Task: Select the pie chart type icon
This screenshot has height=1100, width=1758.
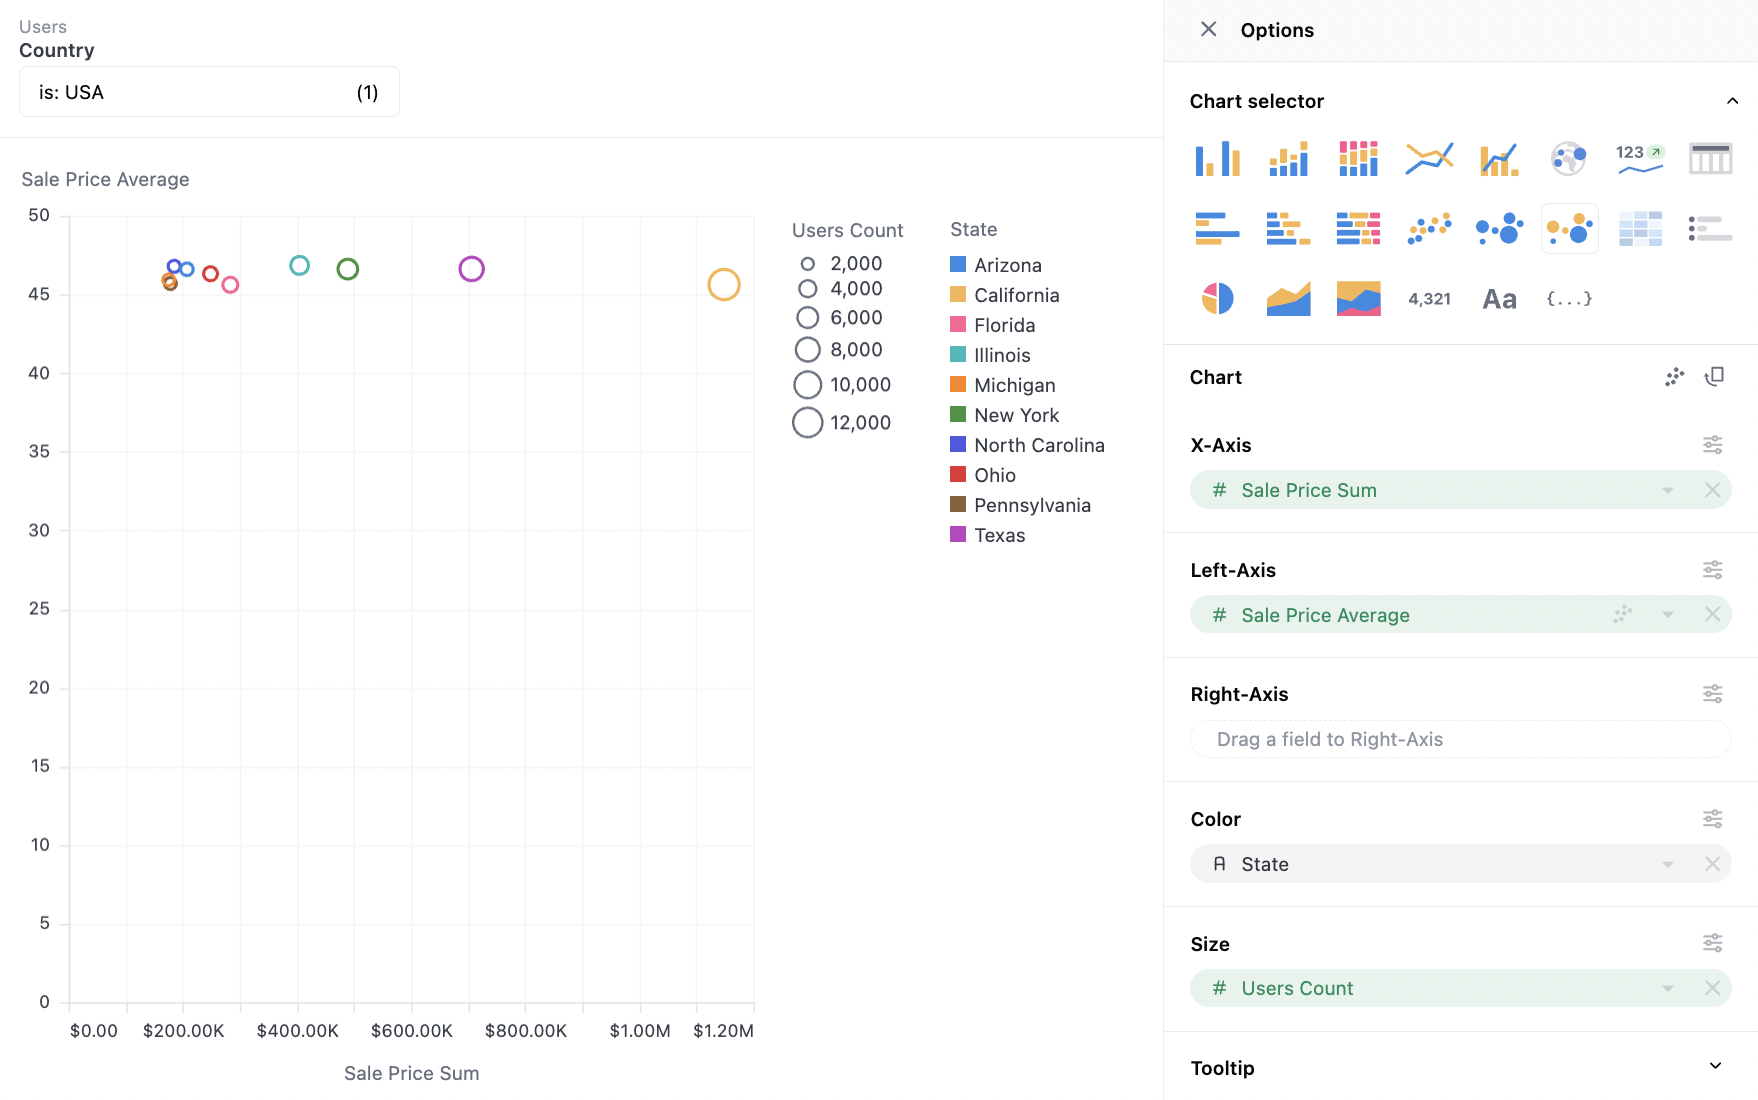Action: coord(1217,298)
